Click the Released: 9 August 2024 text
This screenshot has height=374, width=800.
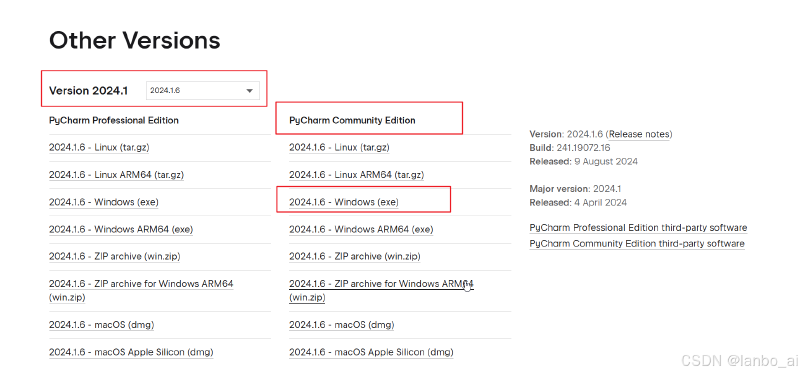coord(584,162)
